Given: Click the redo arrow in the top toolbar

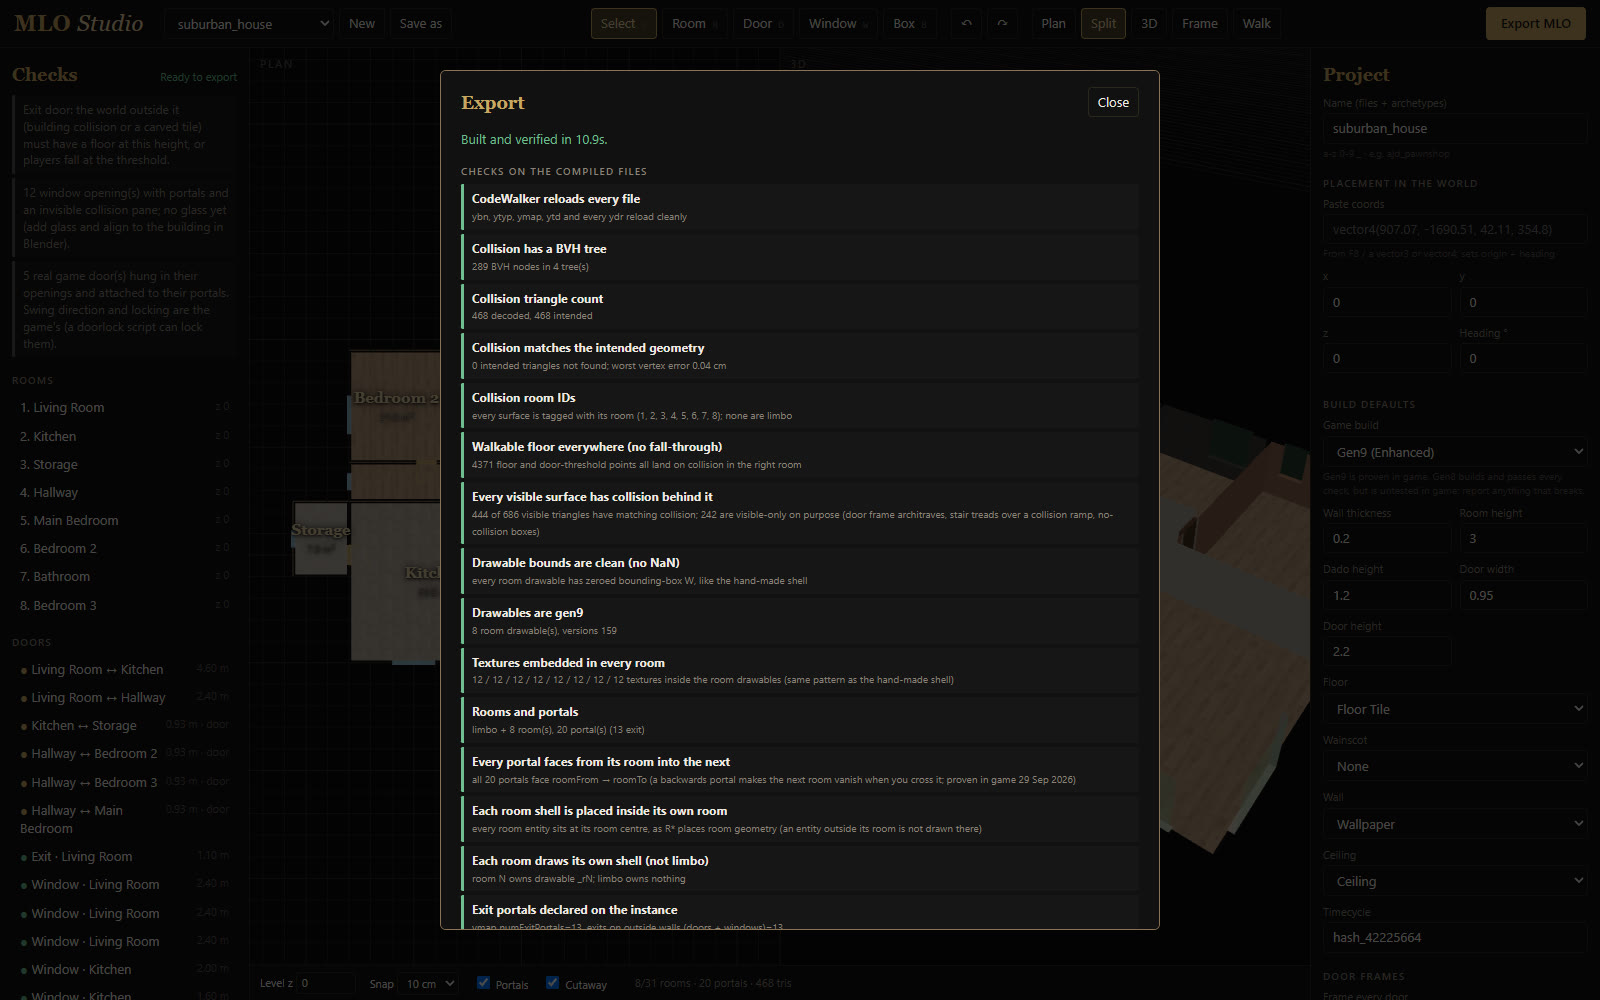Looking at the screenshot, I should [1002, 24].
